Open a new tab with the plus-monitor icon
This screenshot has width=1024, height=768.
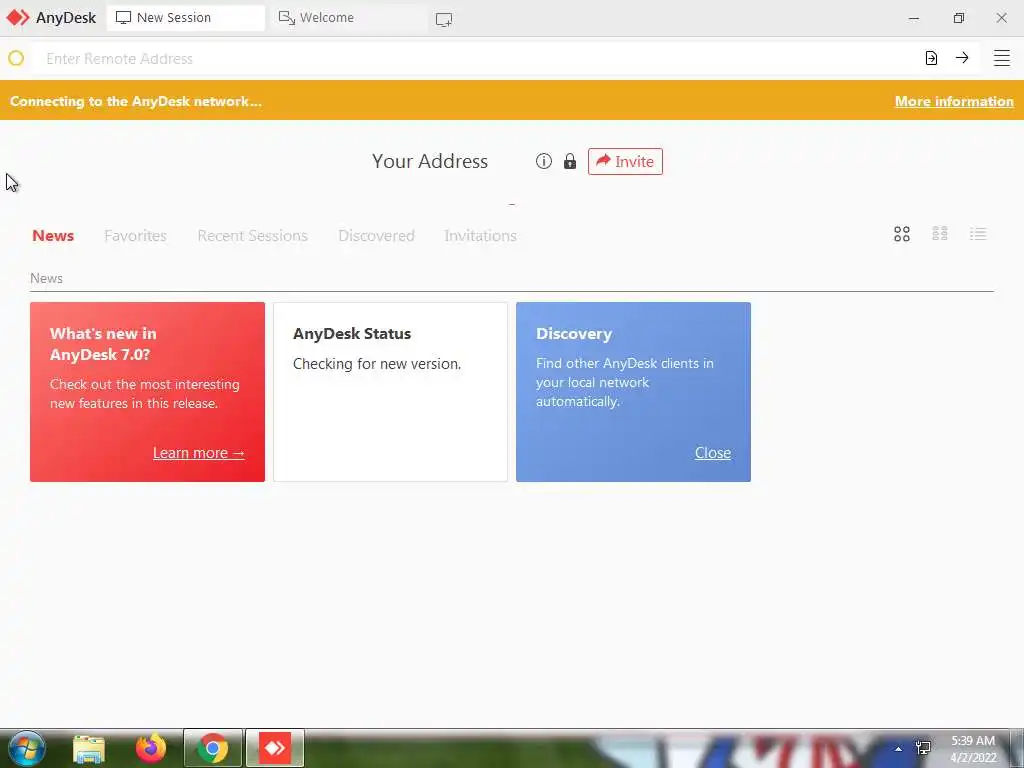point(444,19)
